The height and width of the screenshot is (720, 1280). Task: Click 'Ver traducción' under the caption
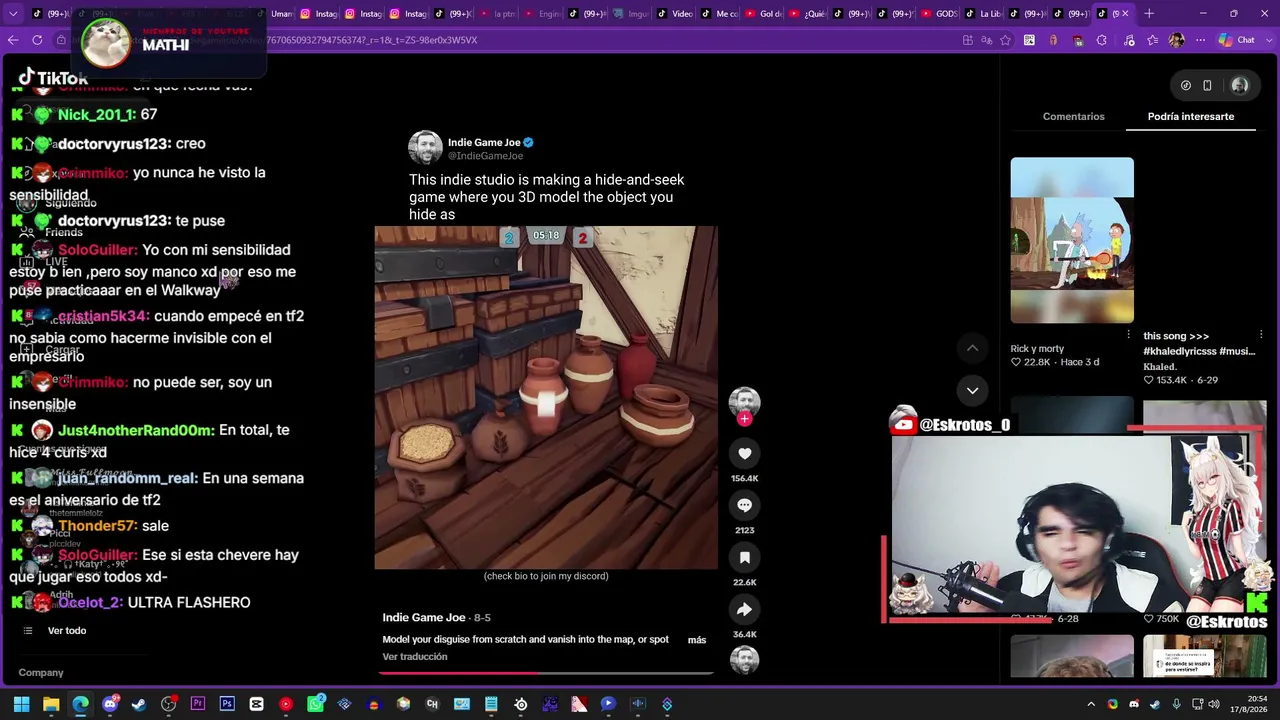click(415, 657)
